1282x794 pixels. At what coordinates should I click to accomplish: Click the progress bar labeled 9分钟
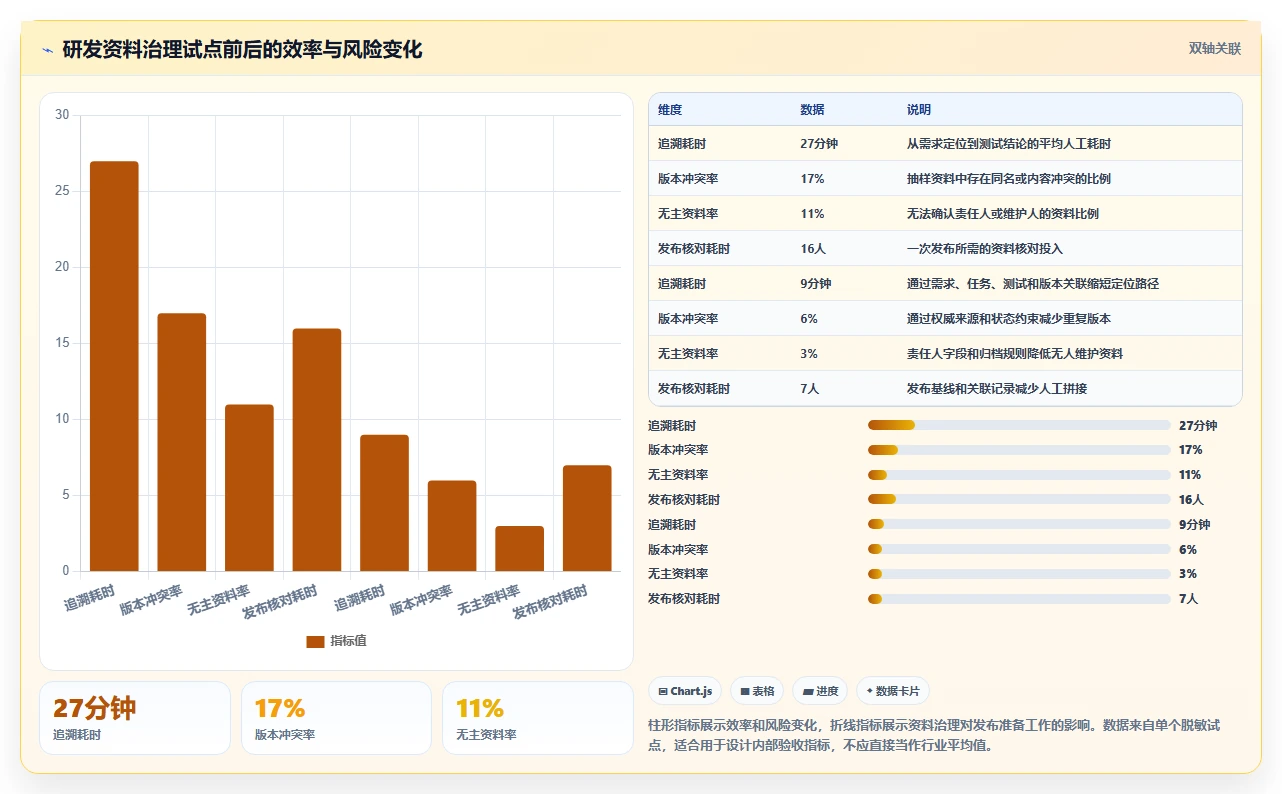[1019, 525]
